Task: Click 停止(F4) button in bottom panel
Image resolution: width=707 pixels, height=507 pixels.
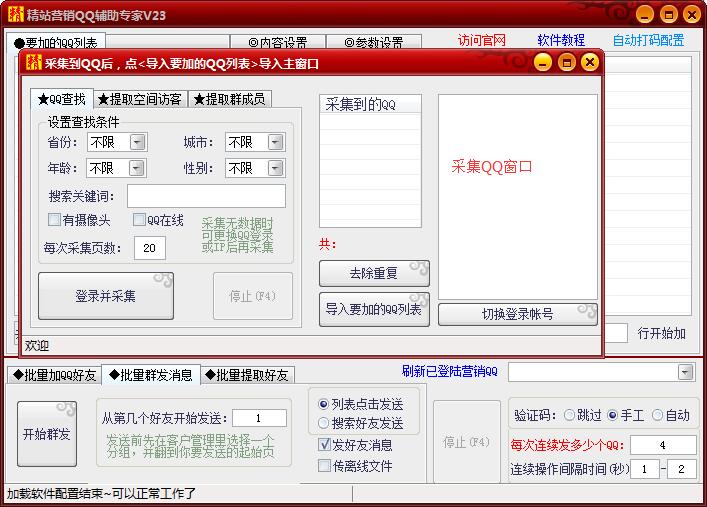Action: [467, 442]
